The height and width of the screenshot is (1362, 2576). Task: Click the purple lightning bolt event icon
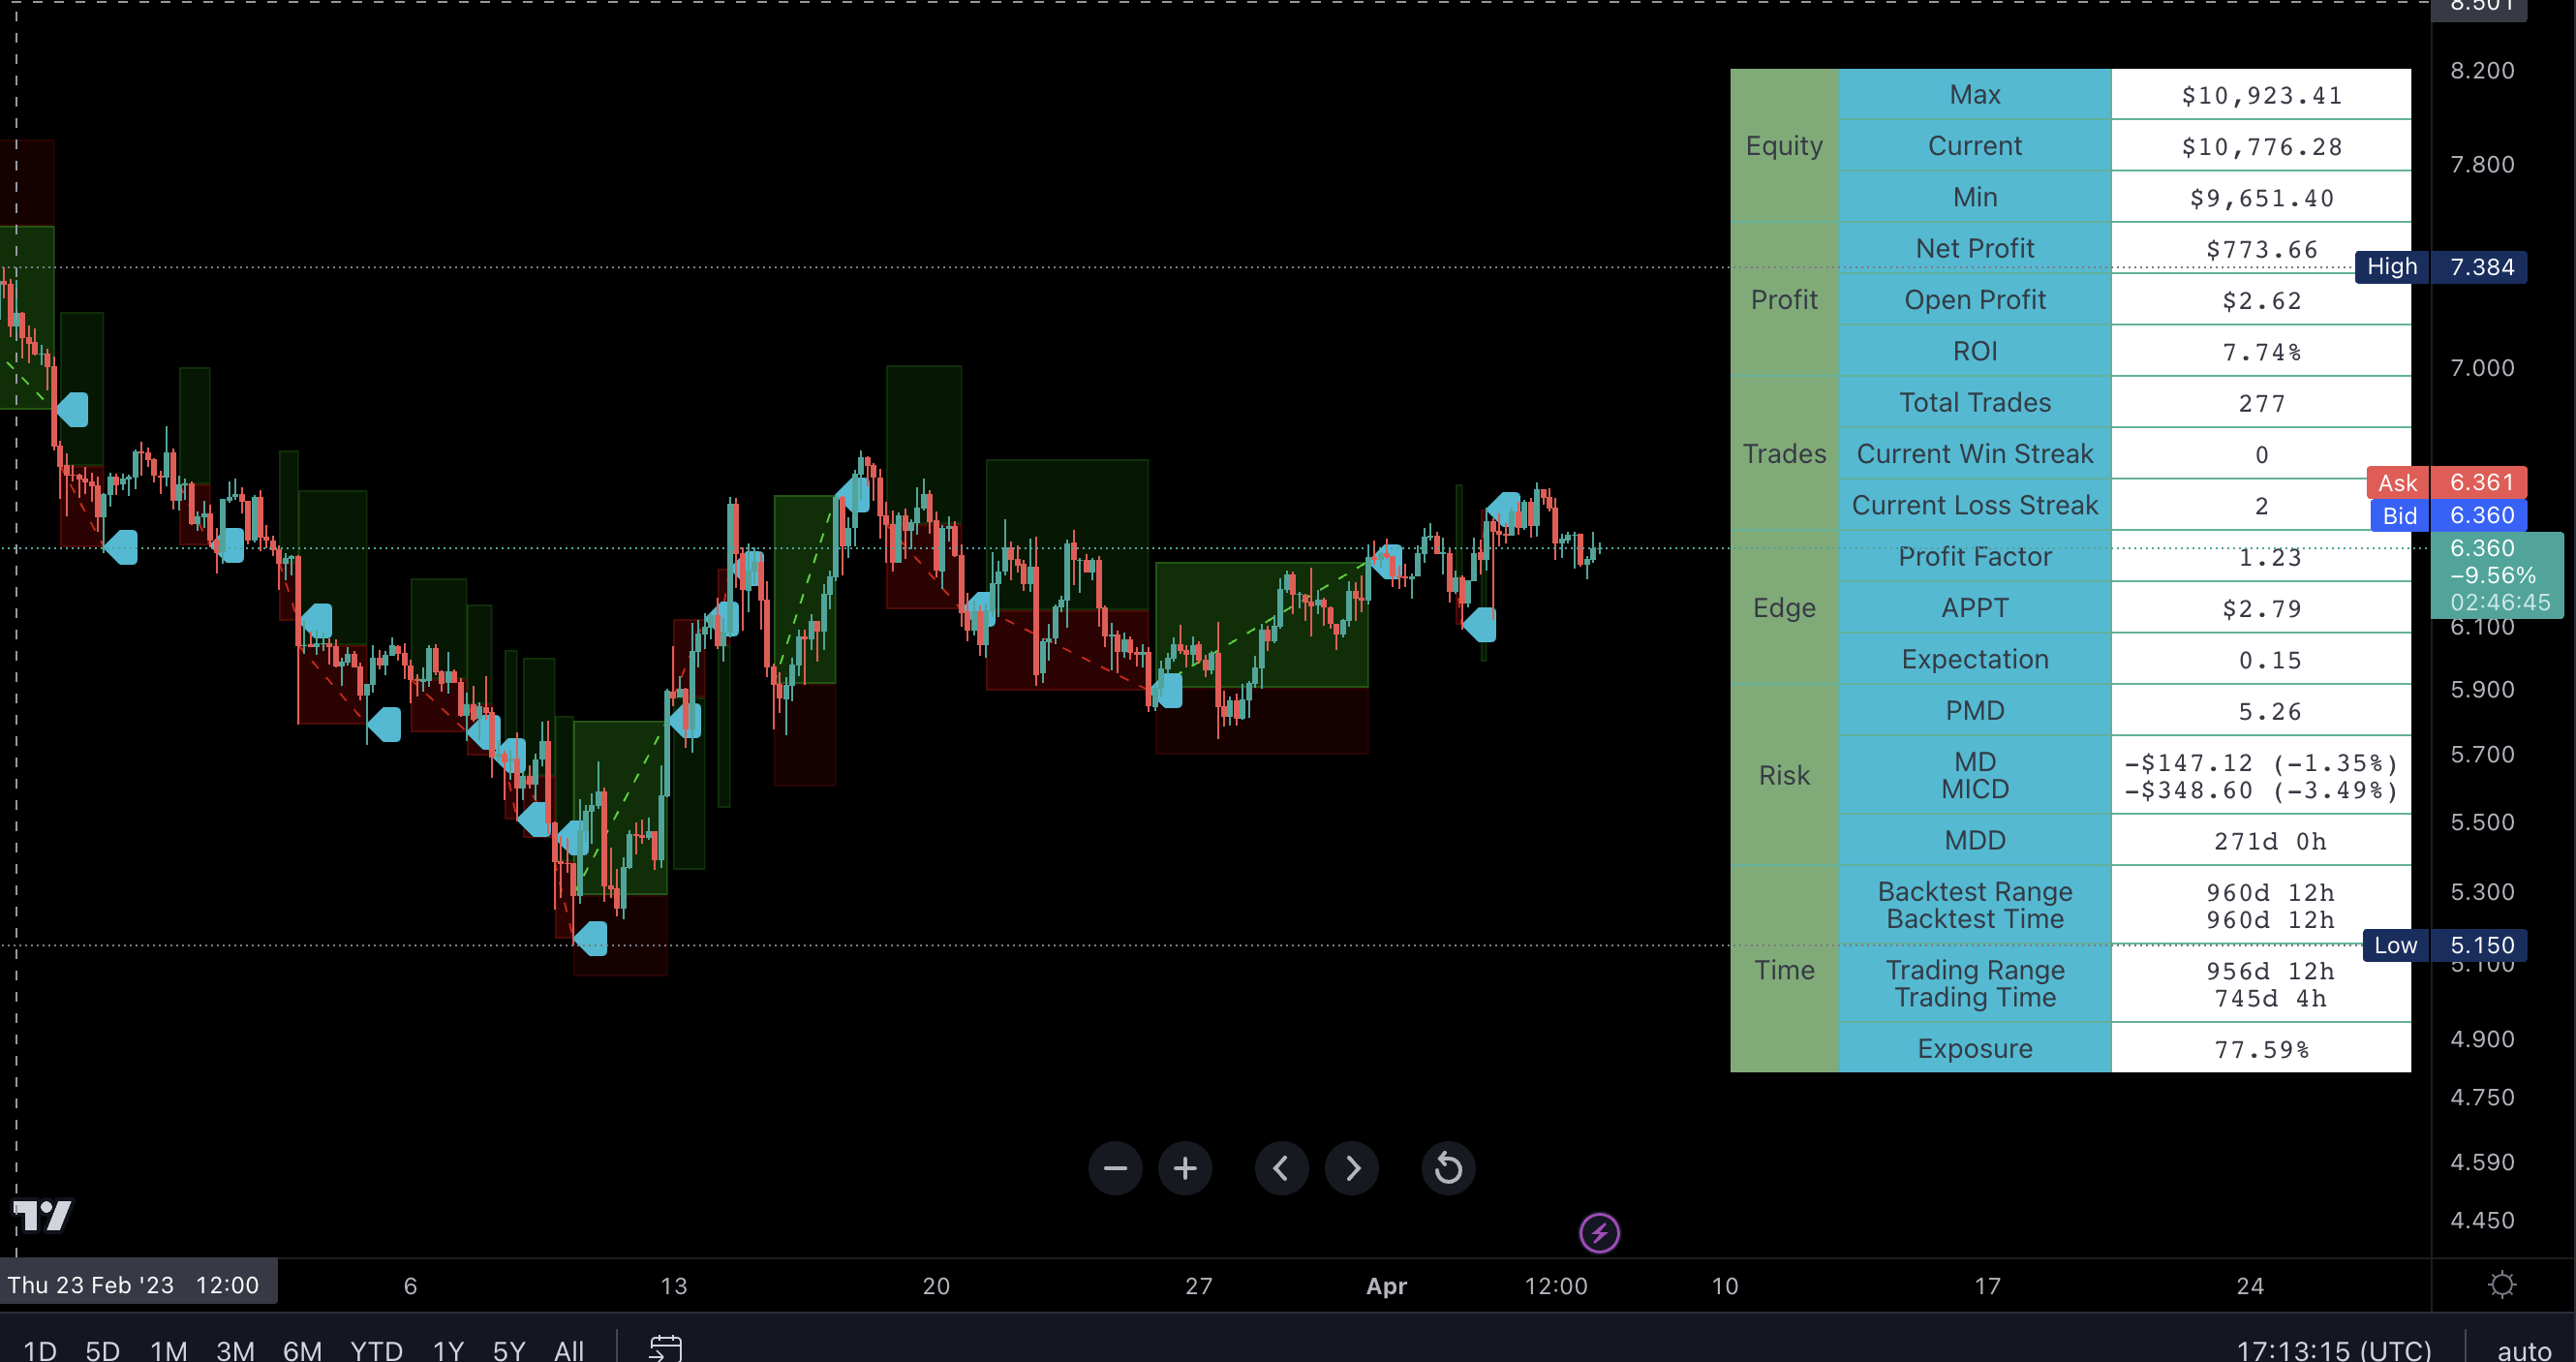pyautogui.click(x=1599, y=1233)
